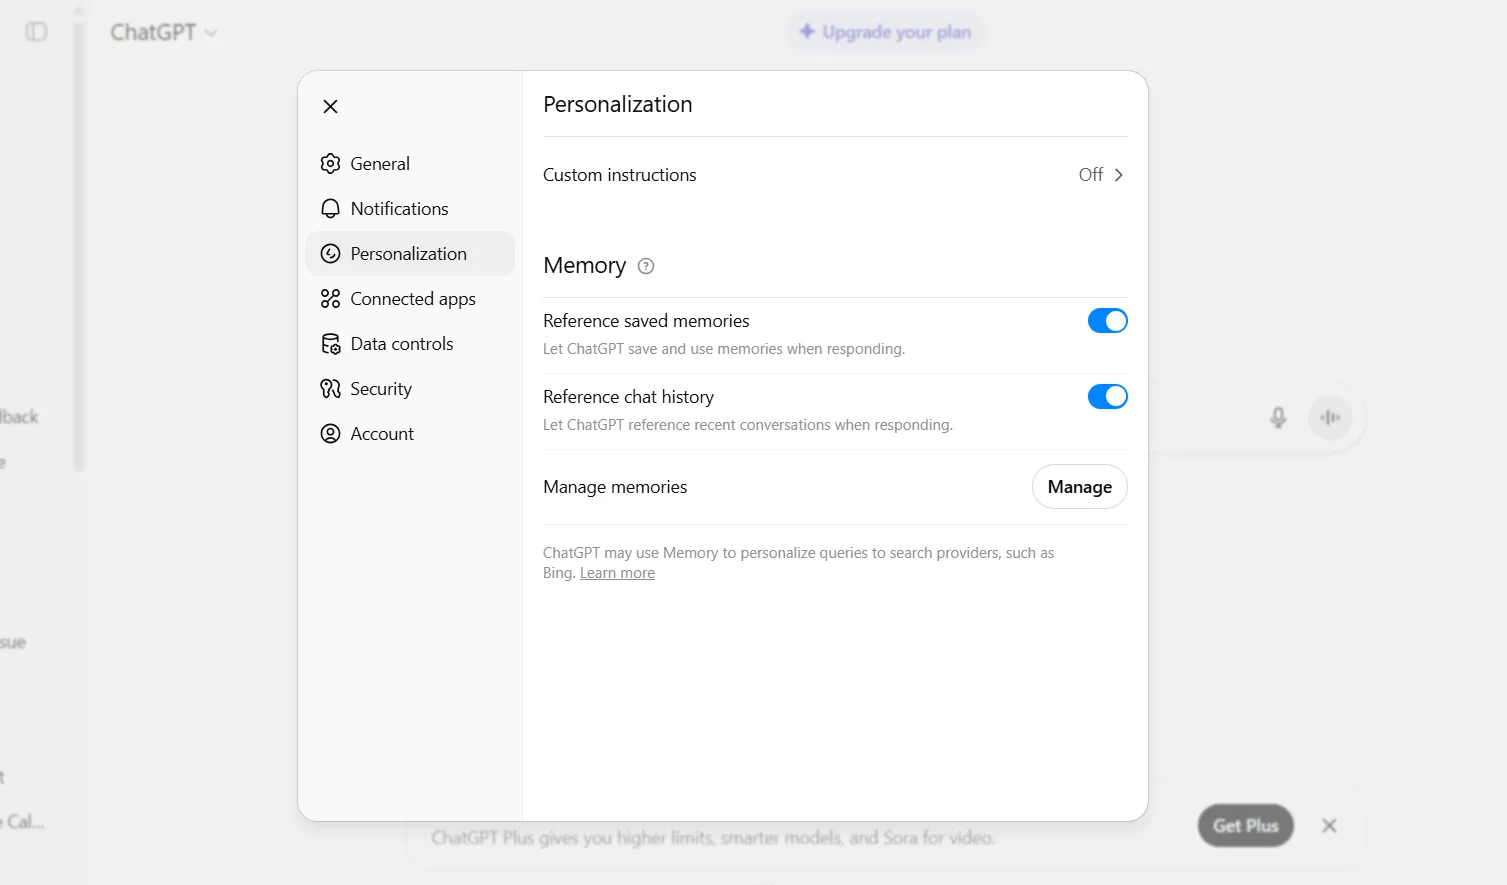Disable Reference chat history
The image size is (1507, 885).
(x=1107, y=396)
